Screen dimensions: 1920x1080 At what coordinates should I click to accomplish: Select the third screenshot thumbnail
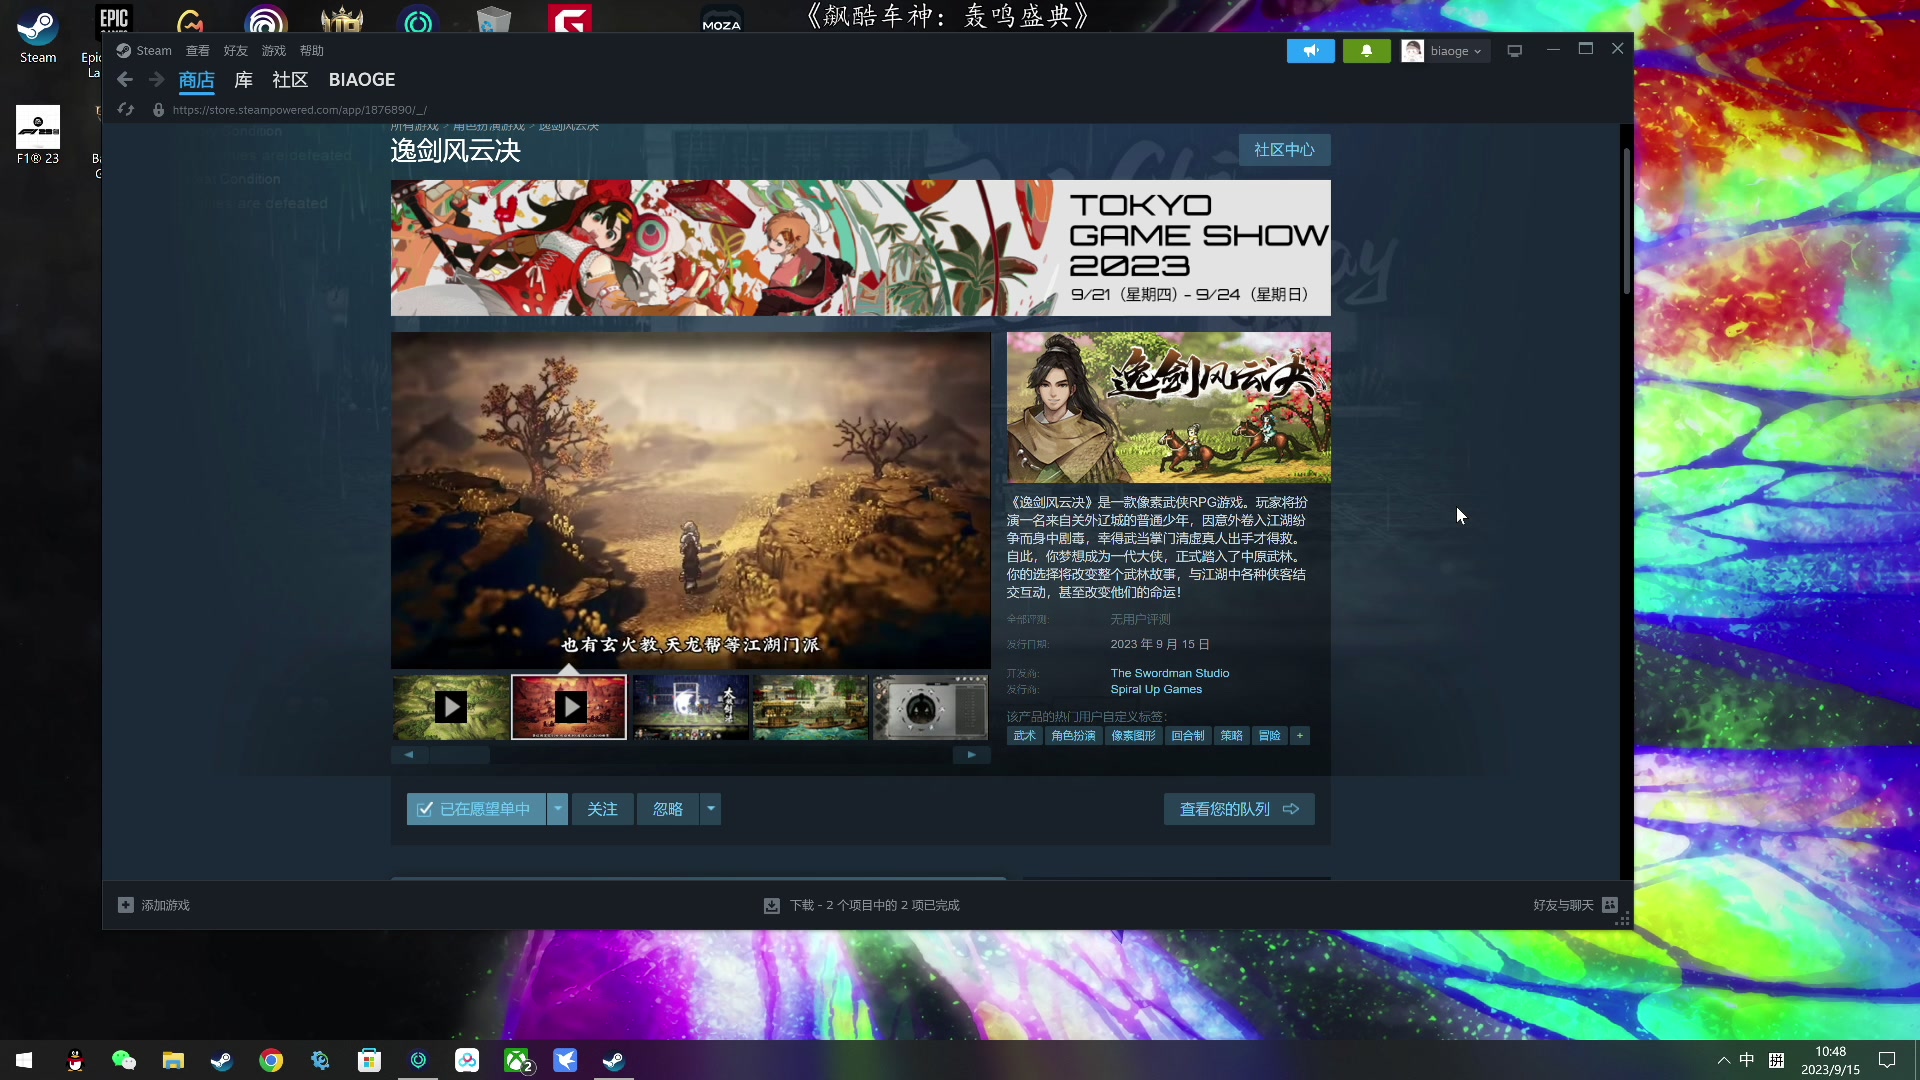[x=690, y=707]
